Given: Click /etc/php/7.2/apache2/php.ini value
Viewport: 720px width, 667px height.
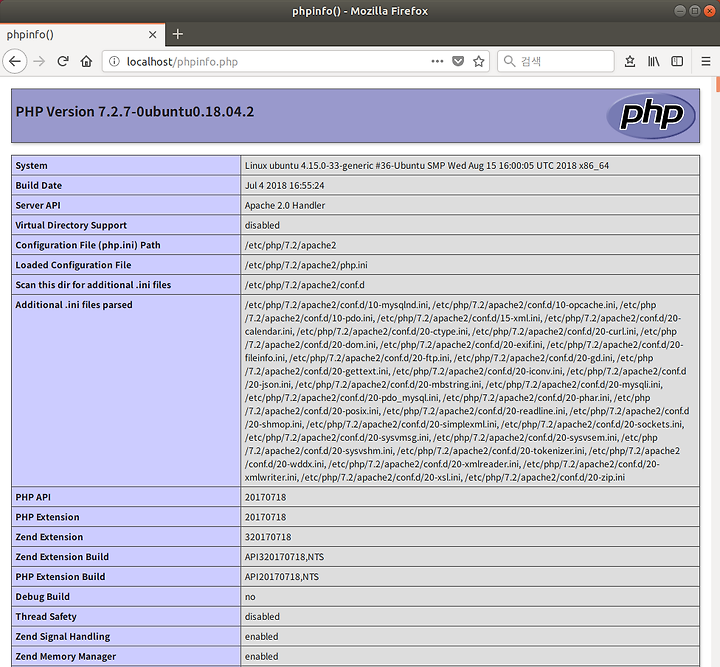Looking at the screenshot, I should pos(306,265).
